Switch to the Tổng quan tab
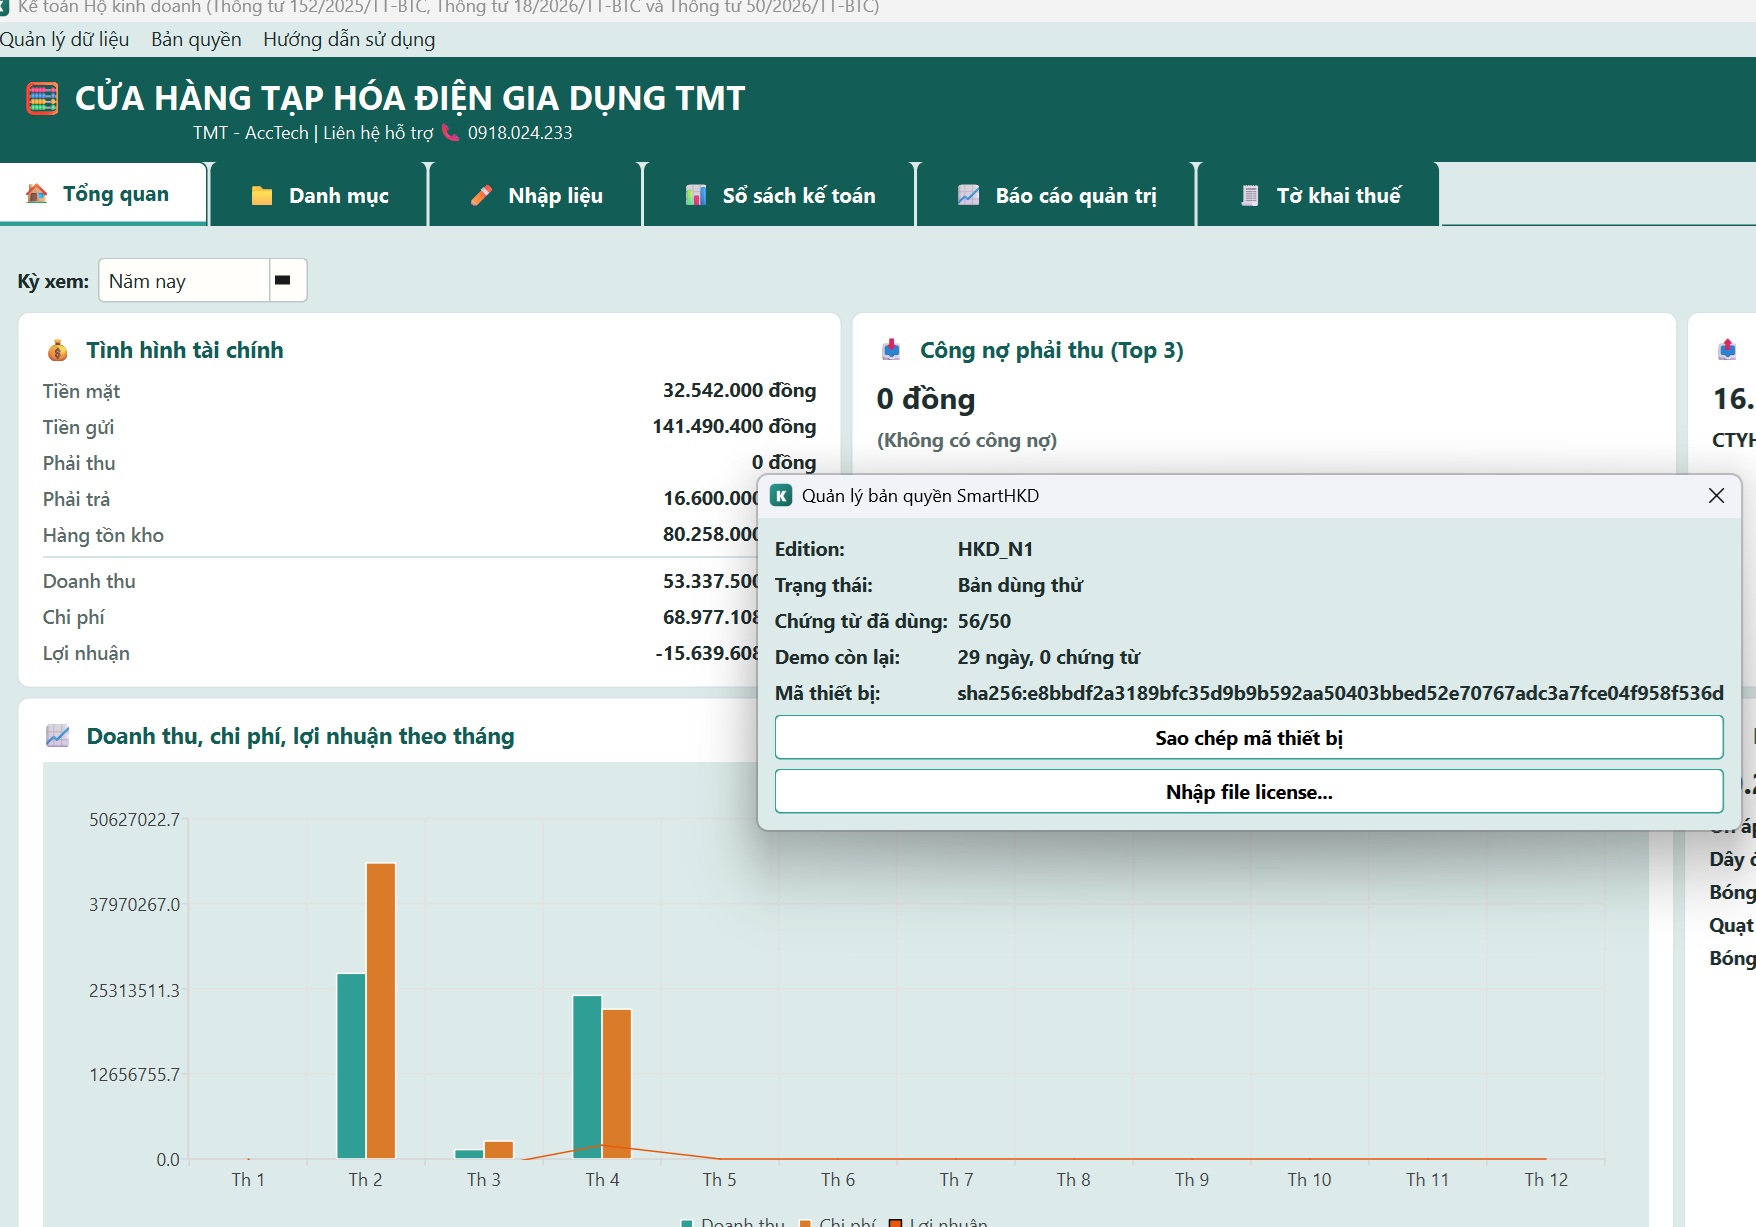 (x=103, y=194)
